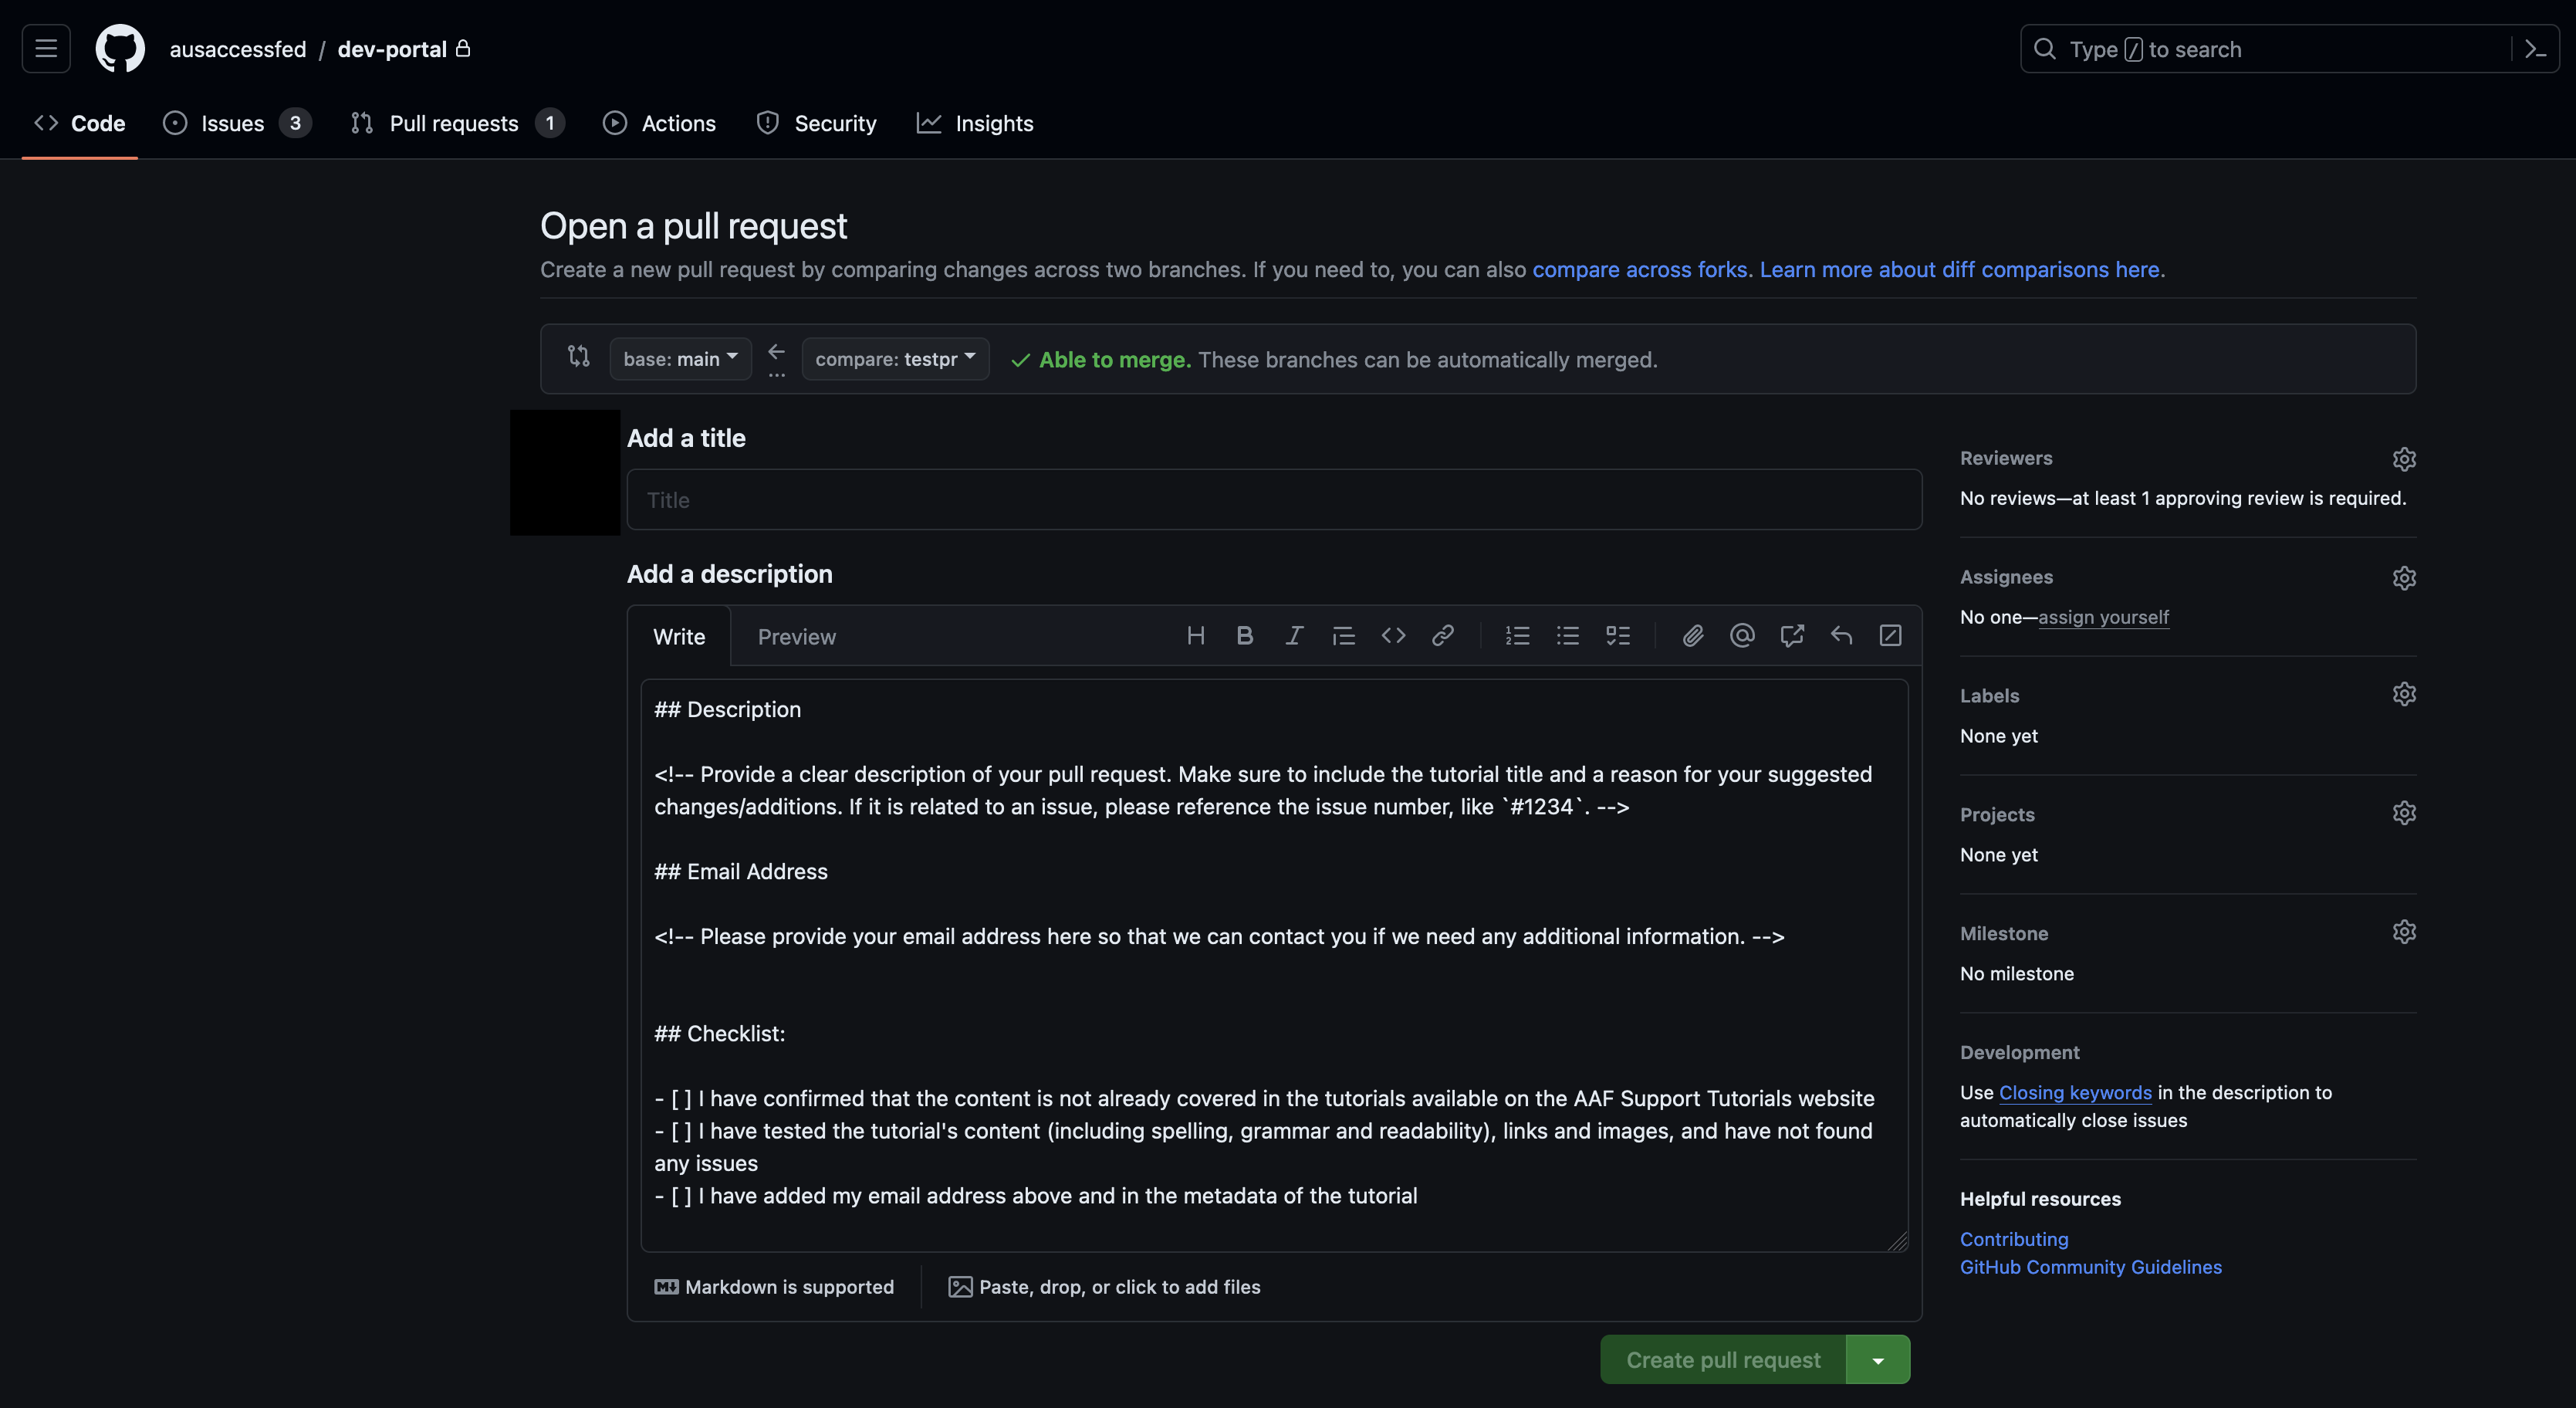The image size is (2576, 1408).
Task: Click assign yourself link
Action: (x=2104, y=617)
